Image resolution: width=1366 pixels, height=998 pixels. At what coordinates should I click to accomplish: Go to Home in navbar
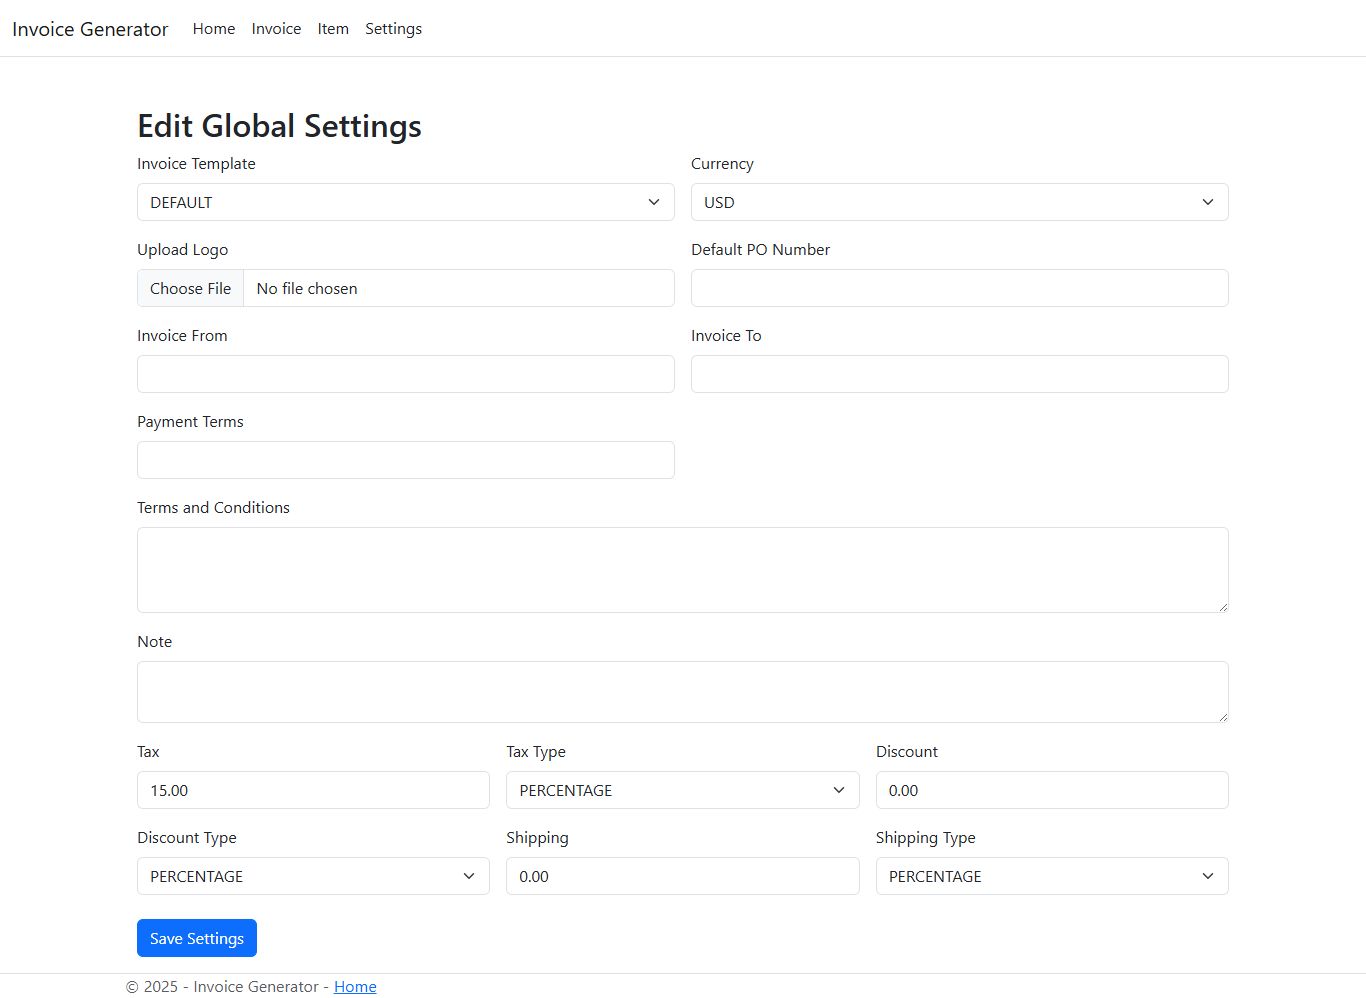[214, 29]
